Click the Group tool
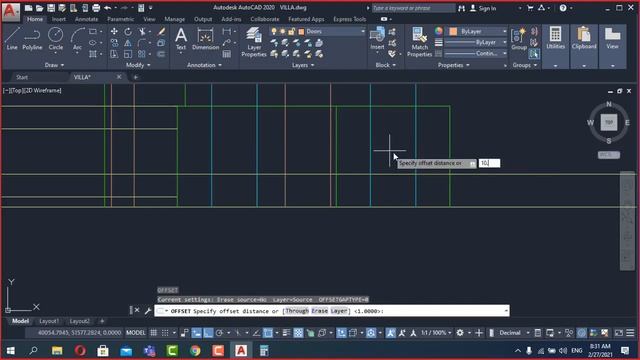This screenshot has width=640, height=360. (x=519, y=39)
